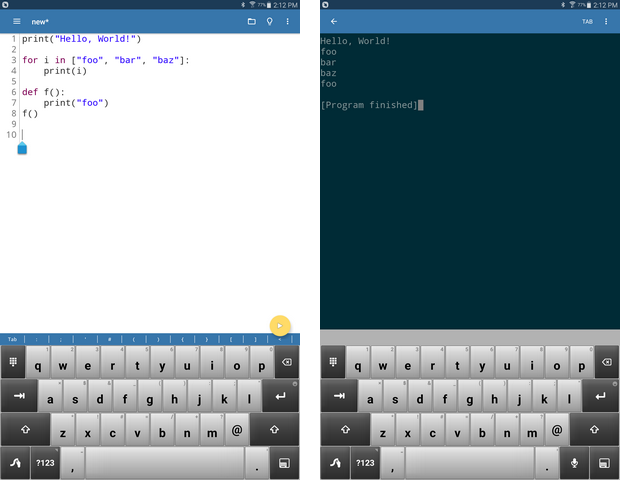Run the script with yellow play button
Viewport: 620px width, 480px height.
coord(280,326)
